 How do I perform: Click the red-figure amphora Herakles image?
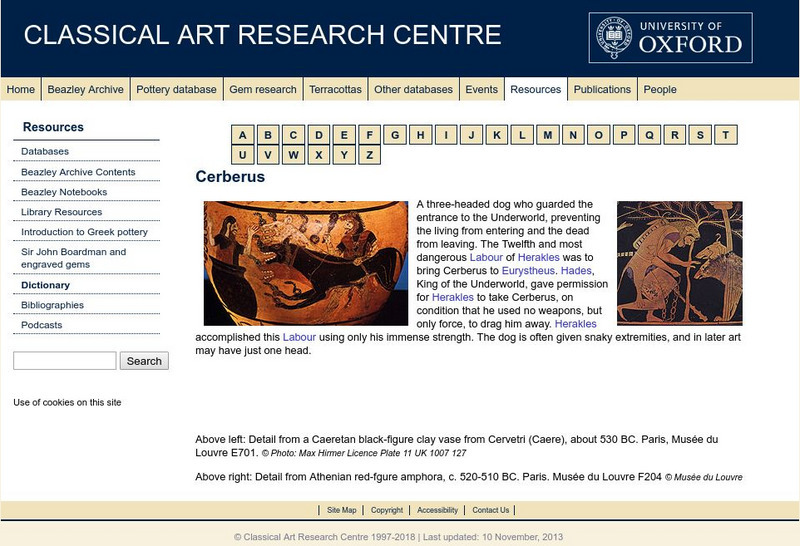click(x=680, y=263)
